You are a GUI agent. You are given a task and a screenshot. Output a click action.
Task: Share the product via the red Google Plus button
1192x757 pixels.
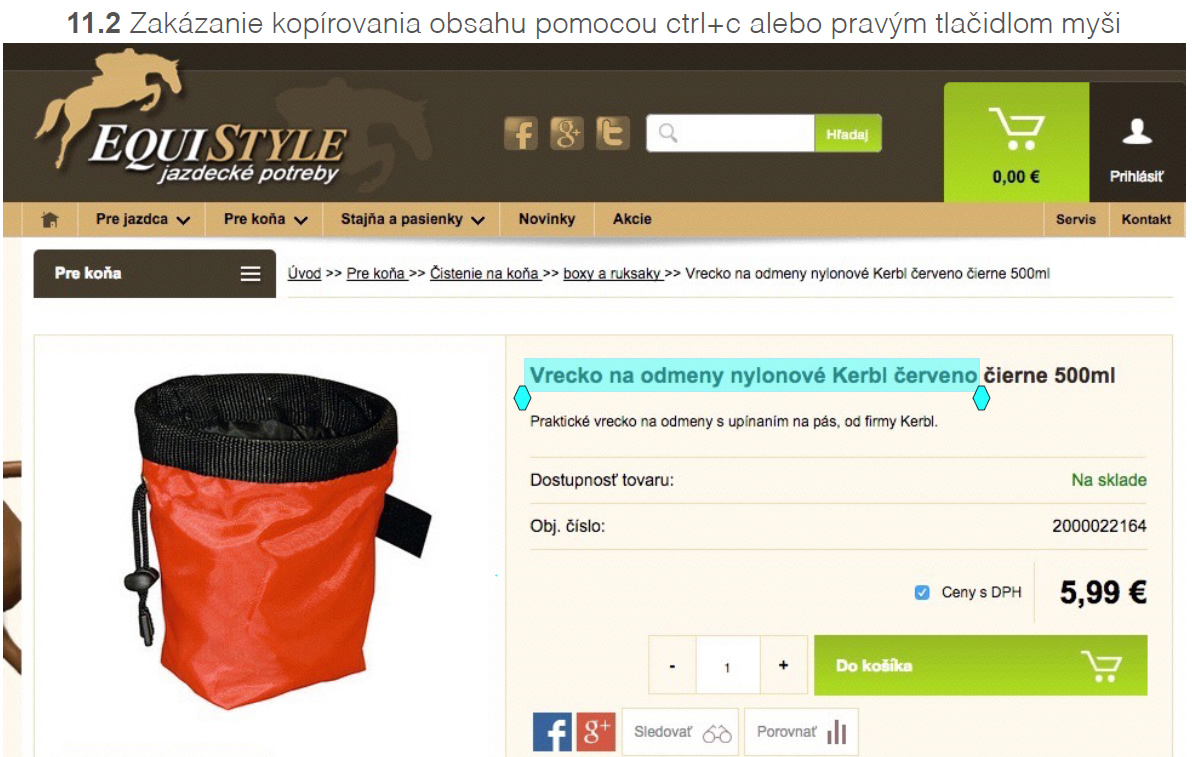tap(596, 732)
